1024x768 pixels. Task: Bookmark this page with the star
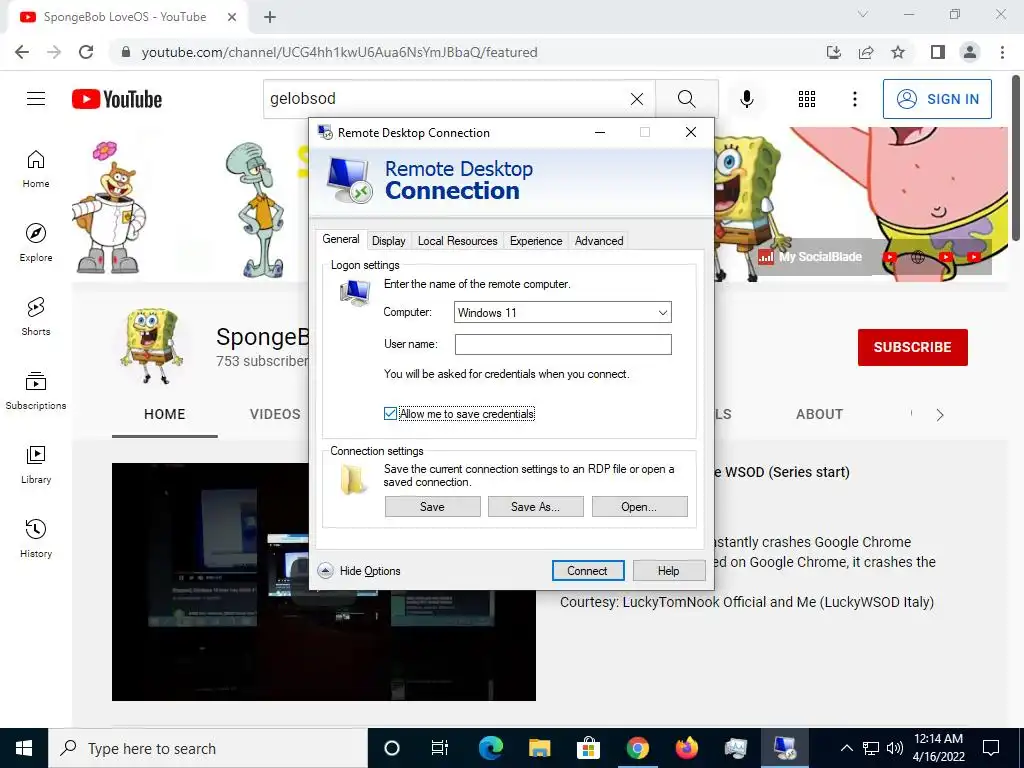point(898,52)
